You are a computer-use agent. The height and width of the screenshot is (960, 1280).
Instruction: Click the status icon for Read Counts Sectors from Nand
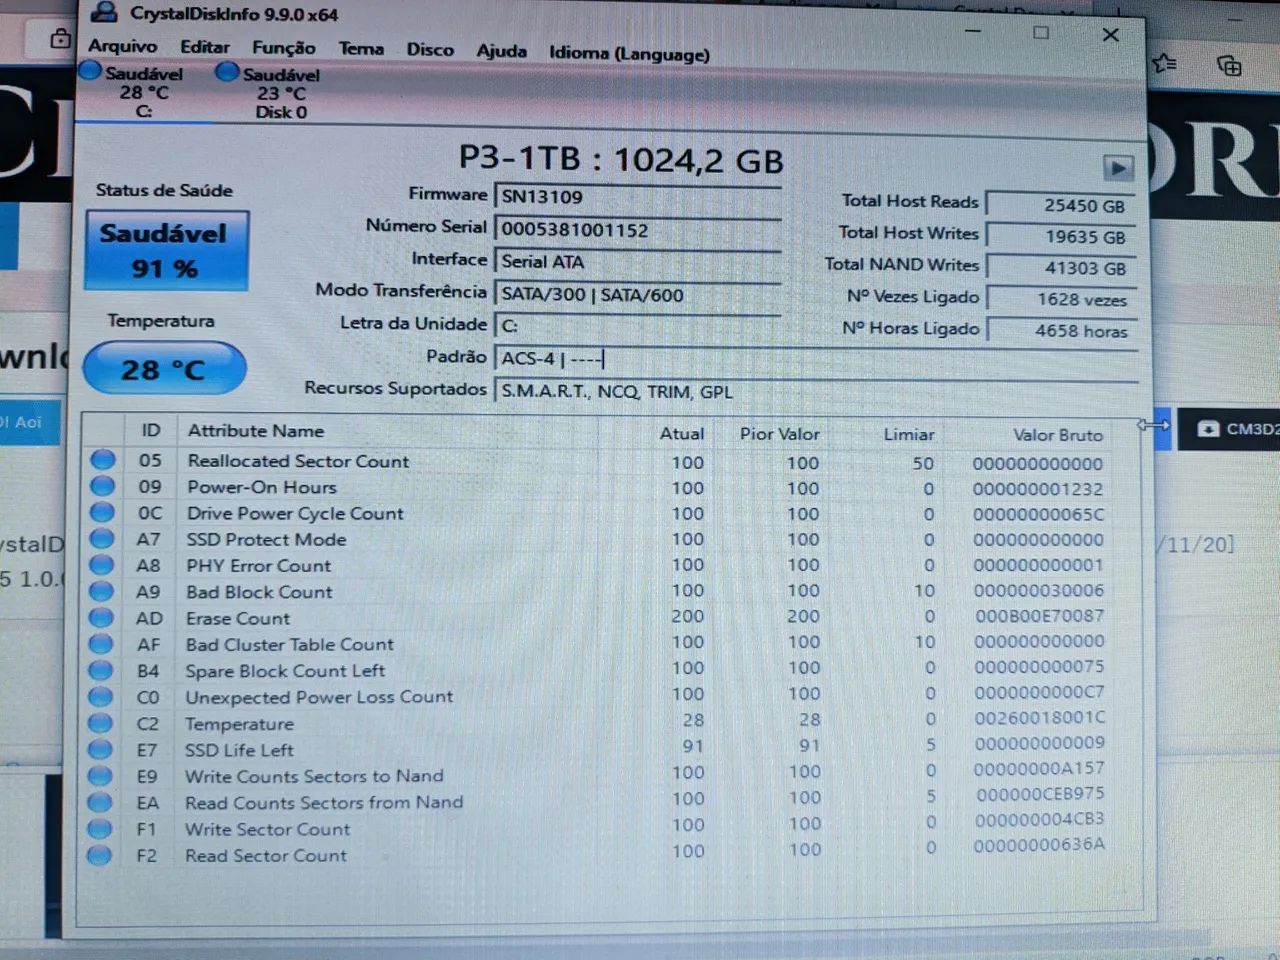click(99, 802)
